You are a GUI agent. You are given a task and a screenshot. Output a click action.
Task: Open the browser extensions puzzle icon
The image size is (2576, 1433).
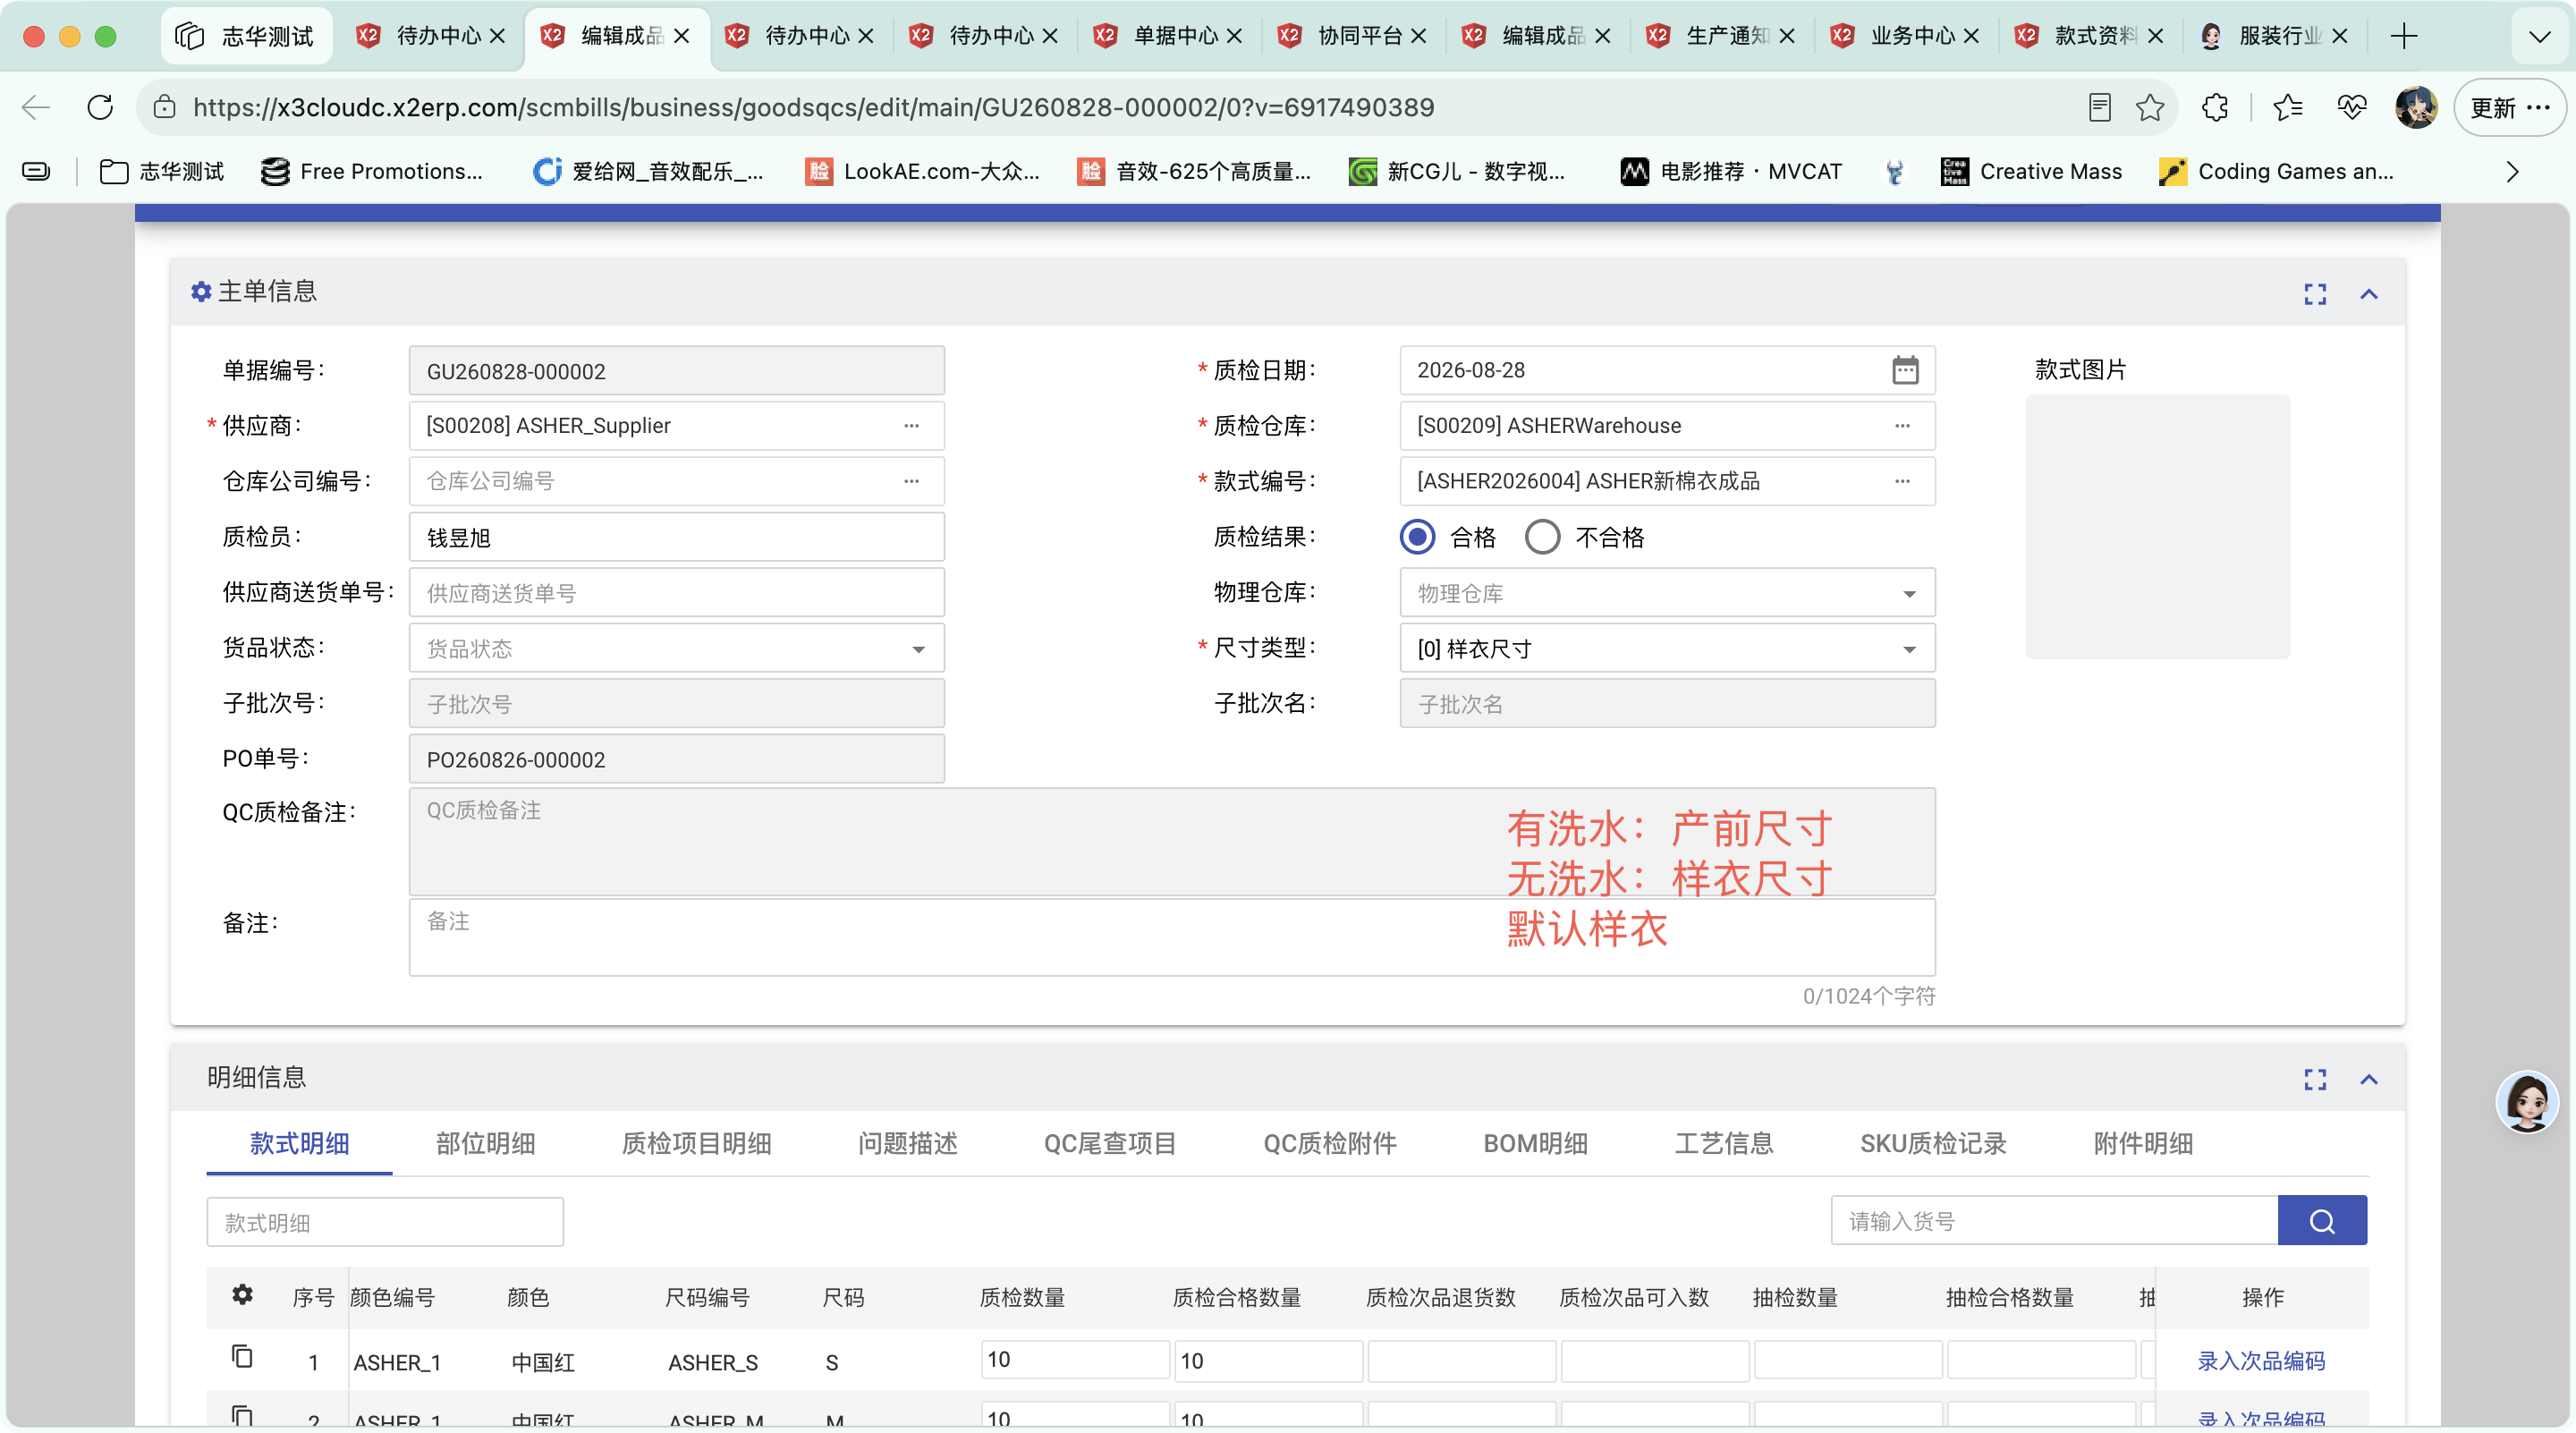click(2214, 107)
